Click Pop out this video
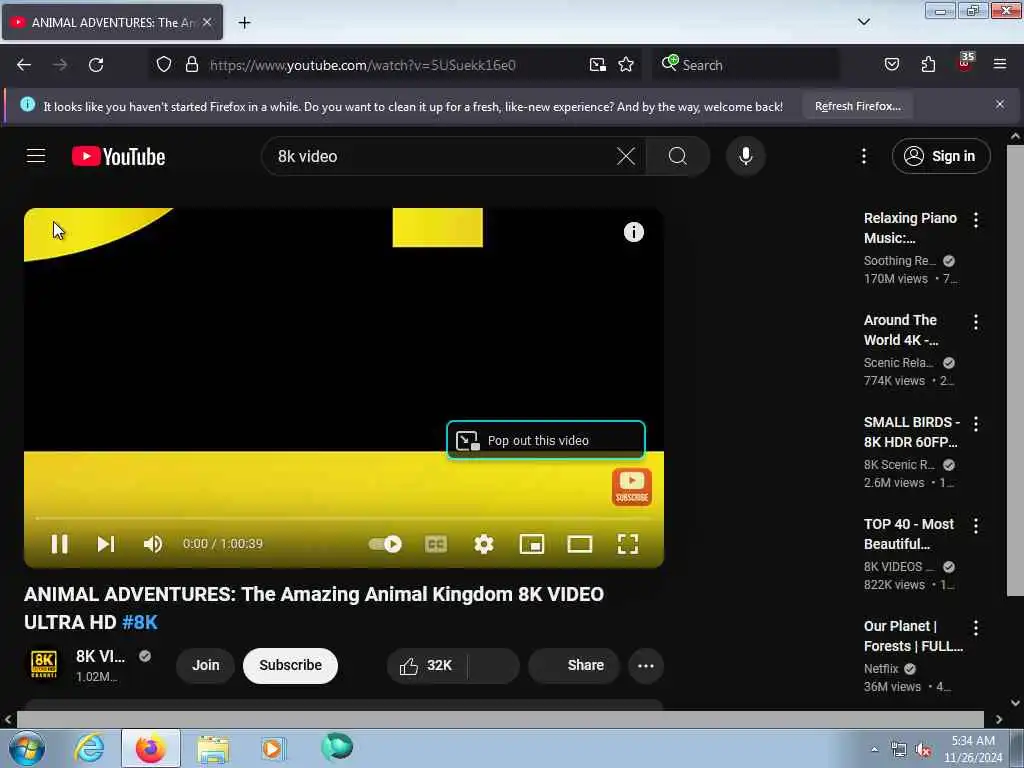This screenshot has height=768, width=1024. (546, 441)
